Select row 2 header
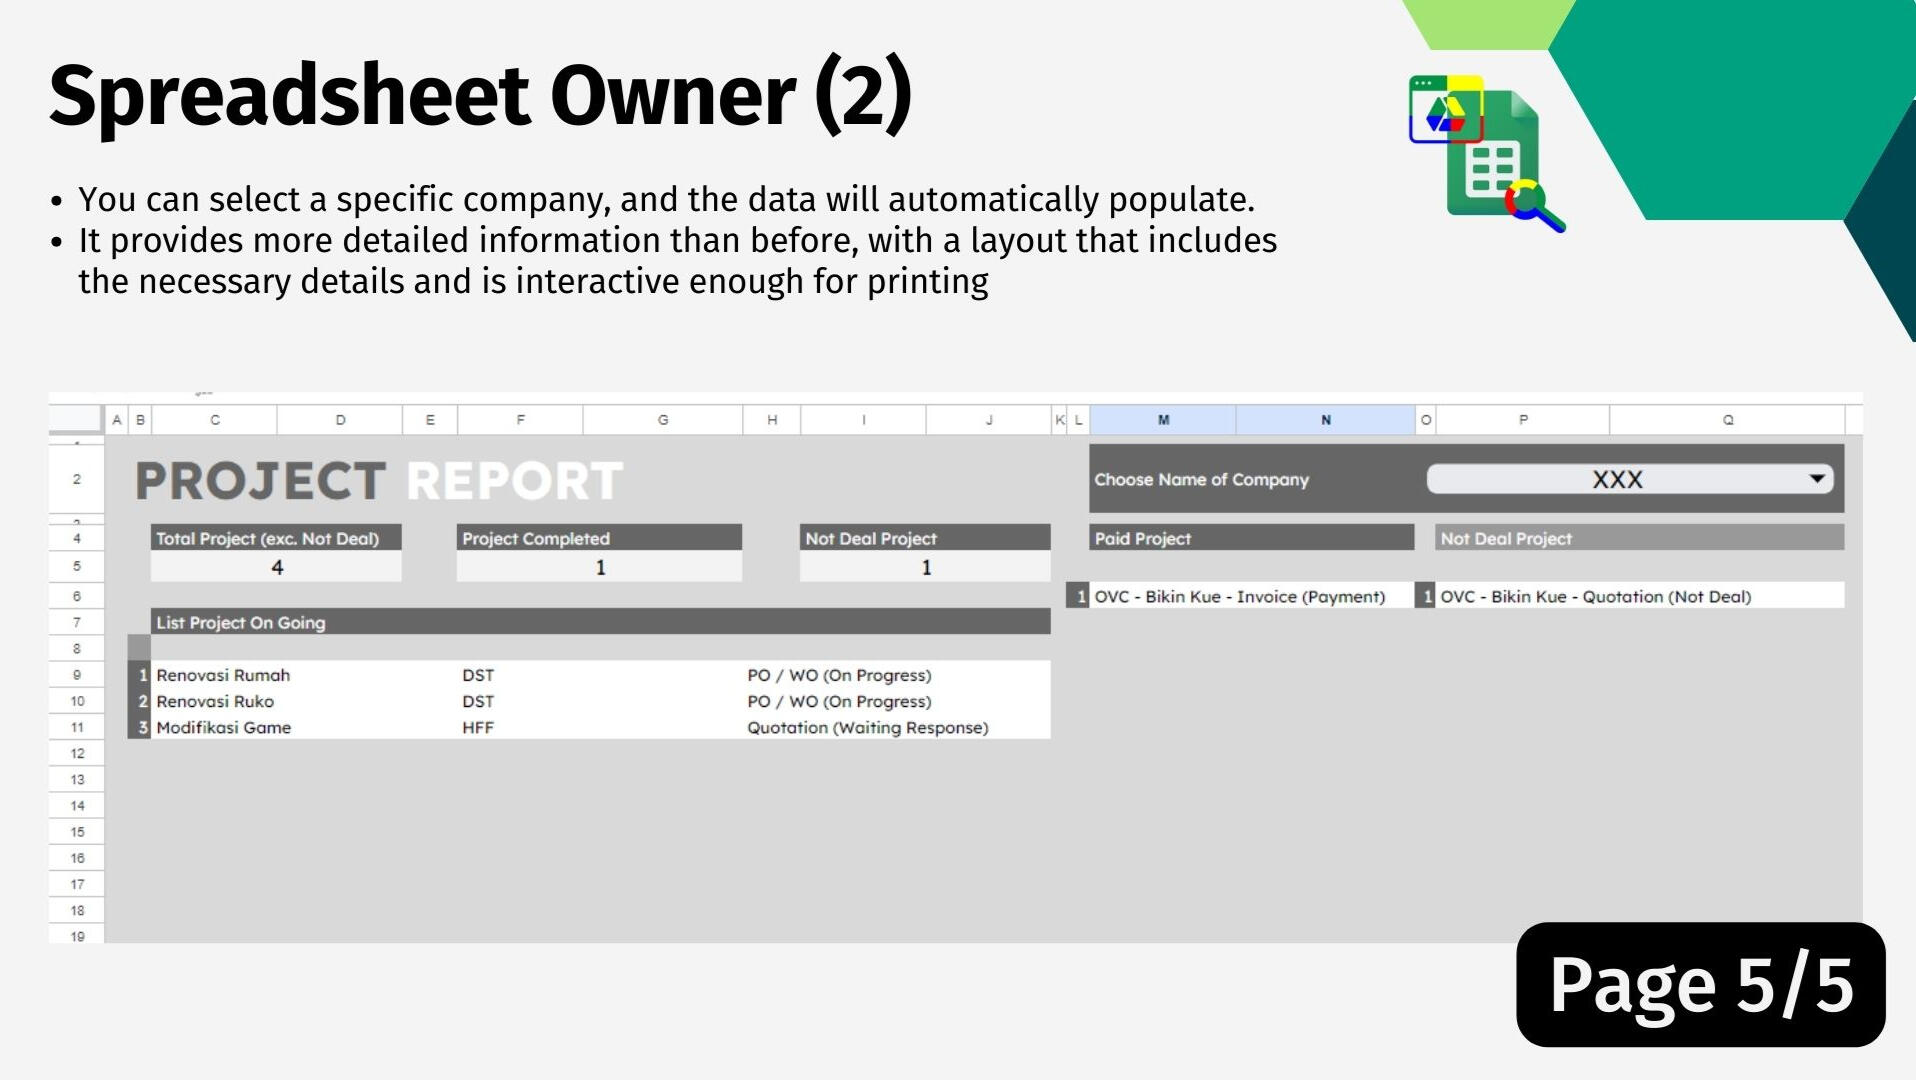The height and width of the screenshot is (1080, 1916). click(76, 479)
